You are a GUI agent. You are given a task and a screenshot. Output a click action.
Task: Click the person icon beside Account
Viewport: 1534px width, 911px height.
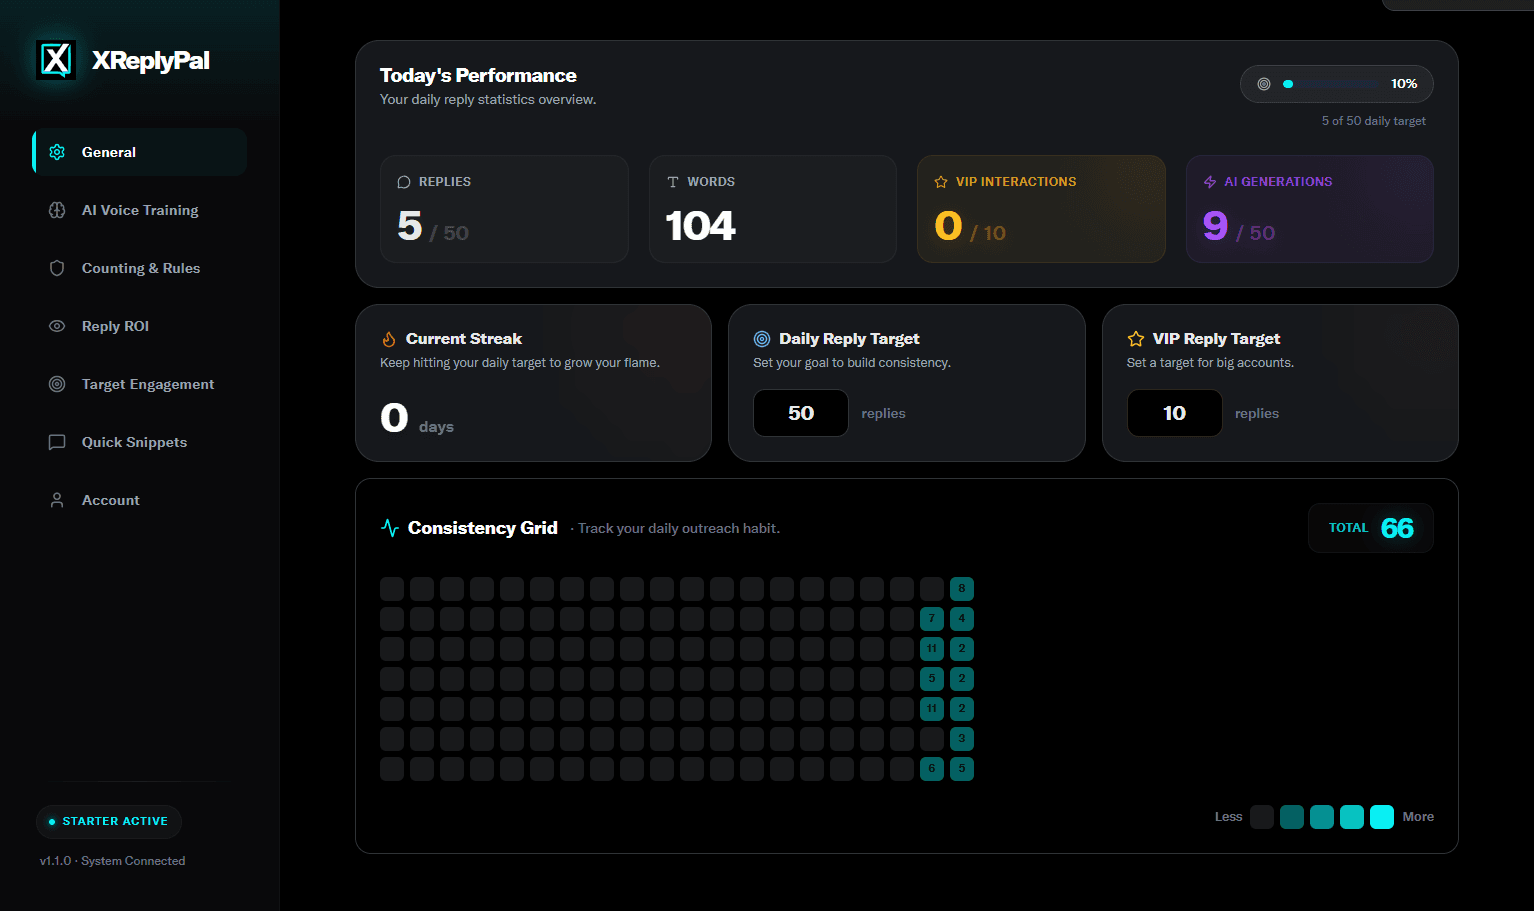coord(57,500)
